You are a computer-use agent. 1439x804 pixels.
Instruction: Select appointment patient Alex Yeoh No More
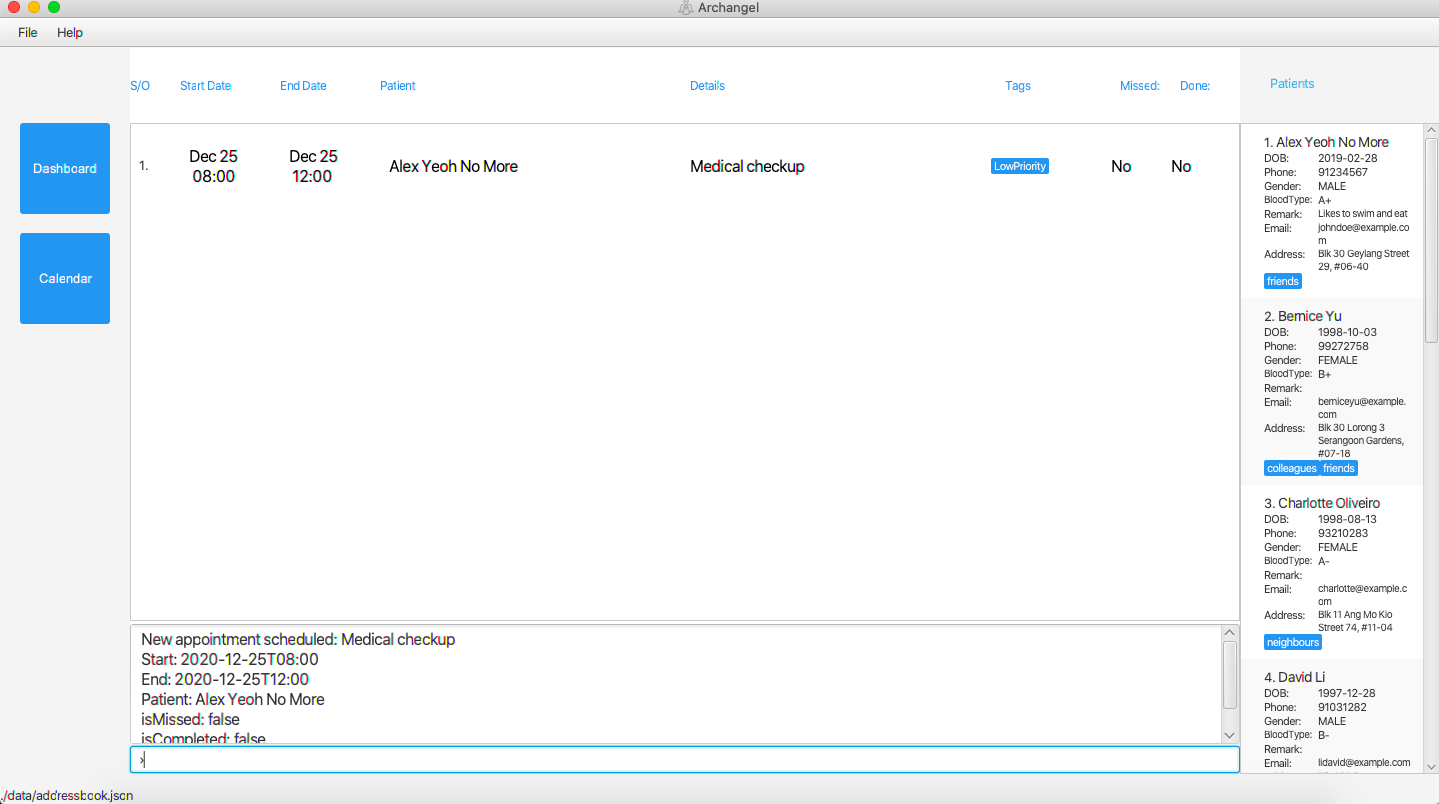tap(453, 167)
